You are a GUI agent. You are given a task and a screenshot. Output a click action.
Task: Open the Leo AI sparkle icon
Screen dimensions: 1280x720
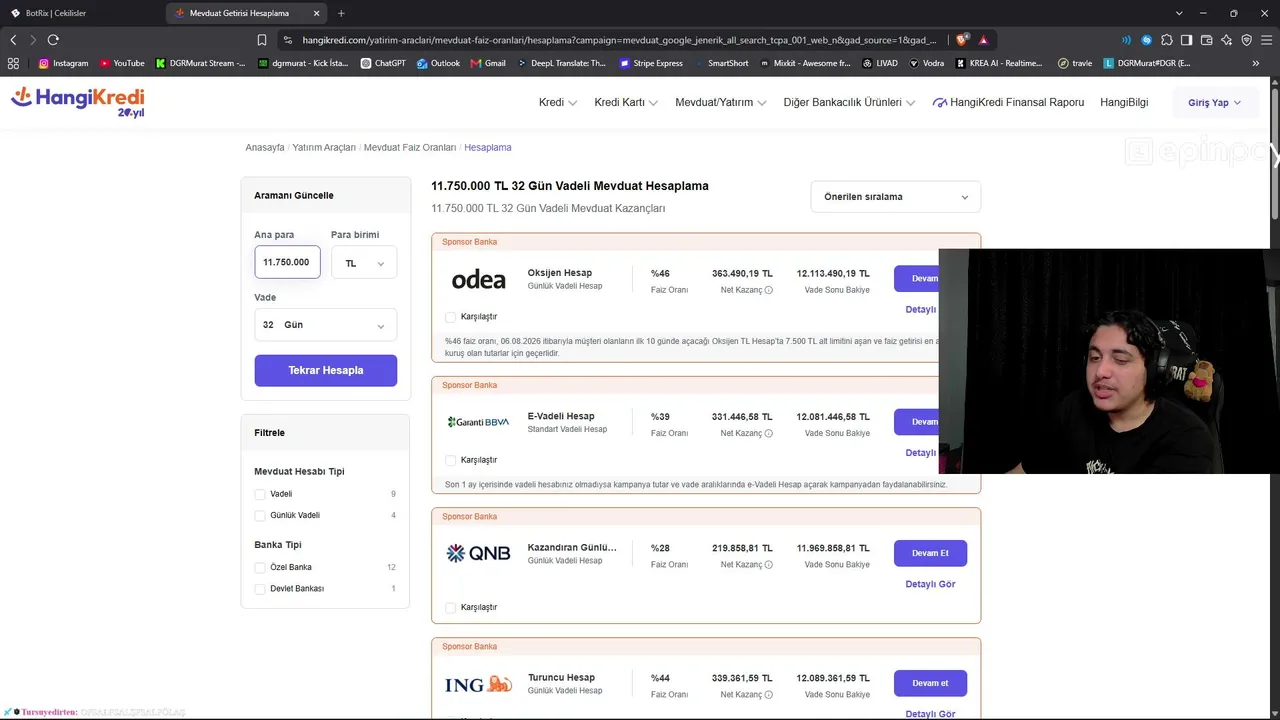(1226, 40)
